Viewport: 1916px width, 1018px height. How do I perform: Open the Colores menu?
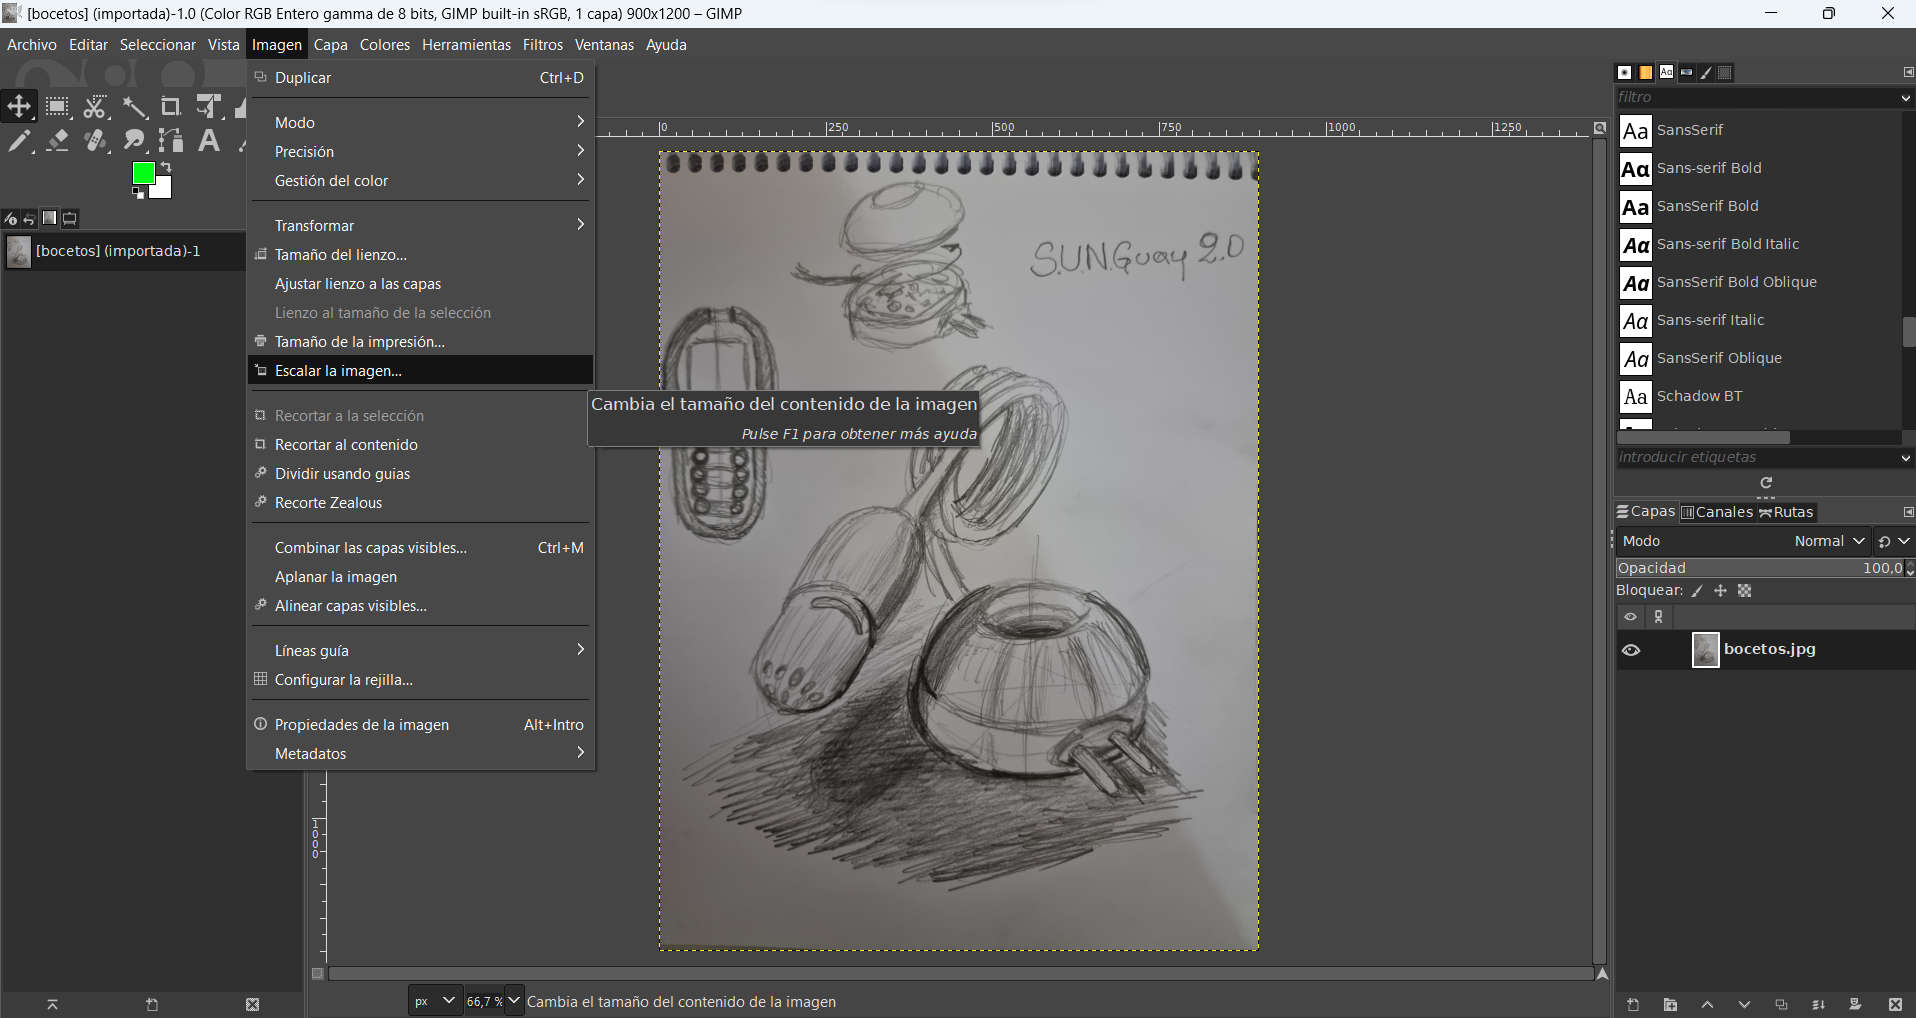[x=385, y=45]
